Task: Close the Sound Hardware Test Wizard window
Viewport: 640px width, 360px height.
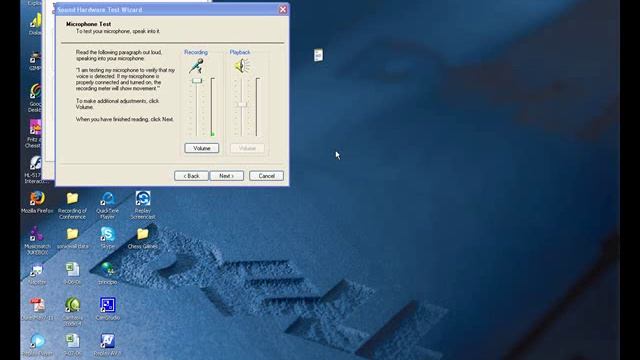Action: (x=283, y=9)
